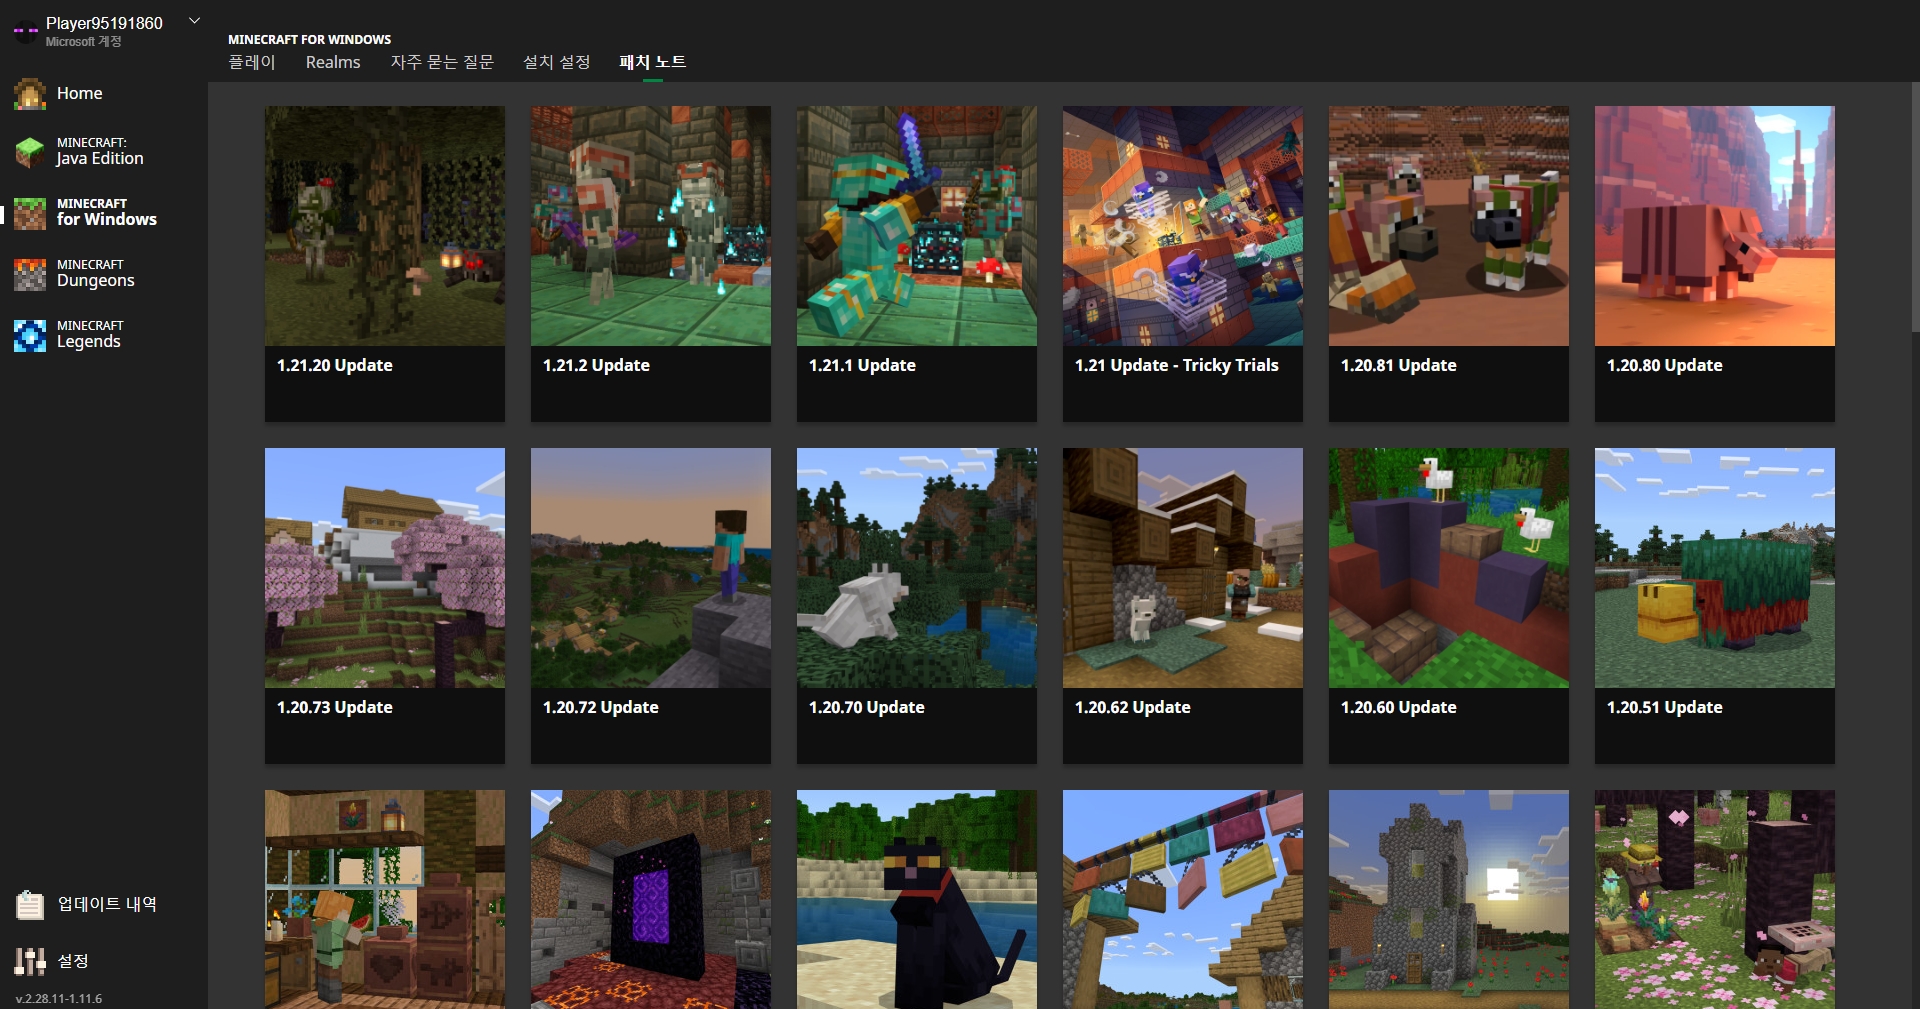
Task: Open the 설치 설정 tab
Action: 557,62
